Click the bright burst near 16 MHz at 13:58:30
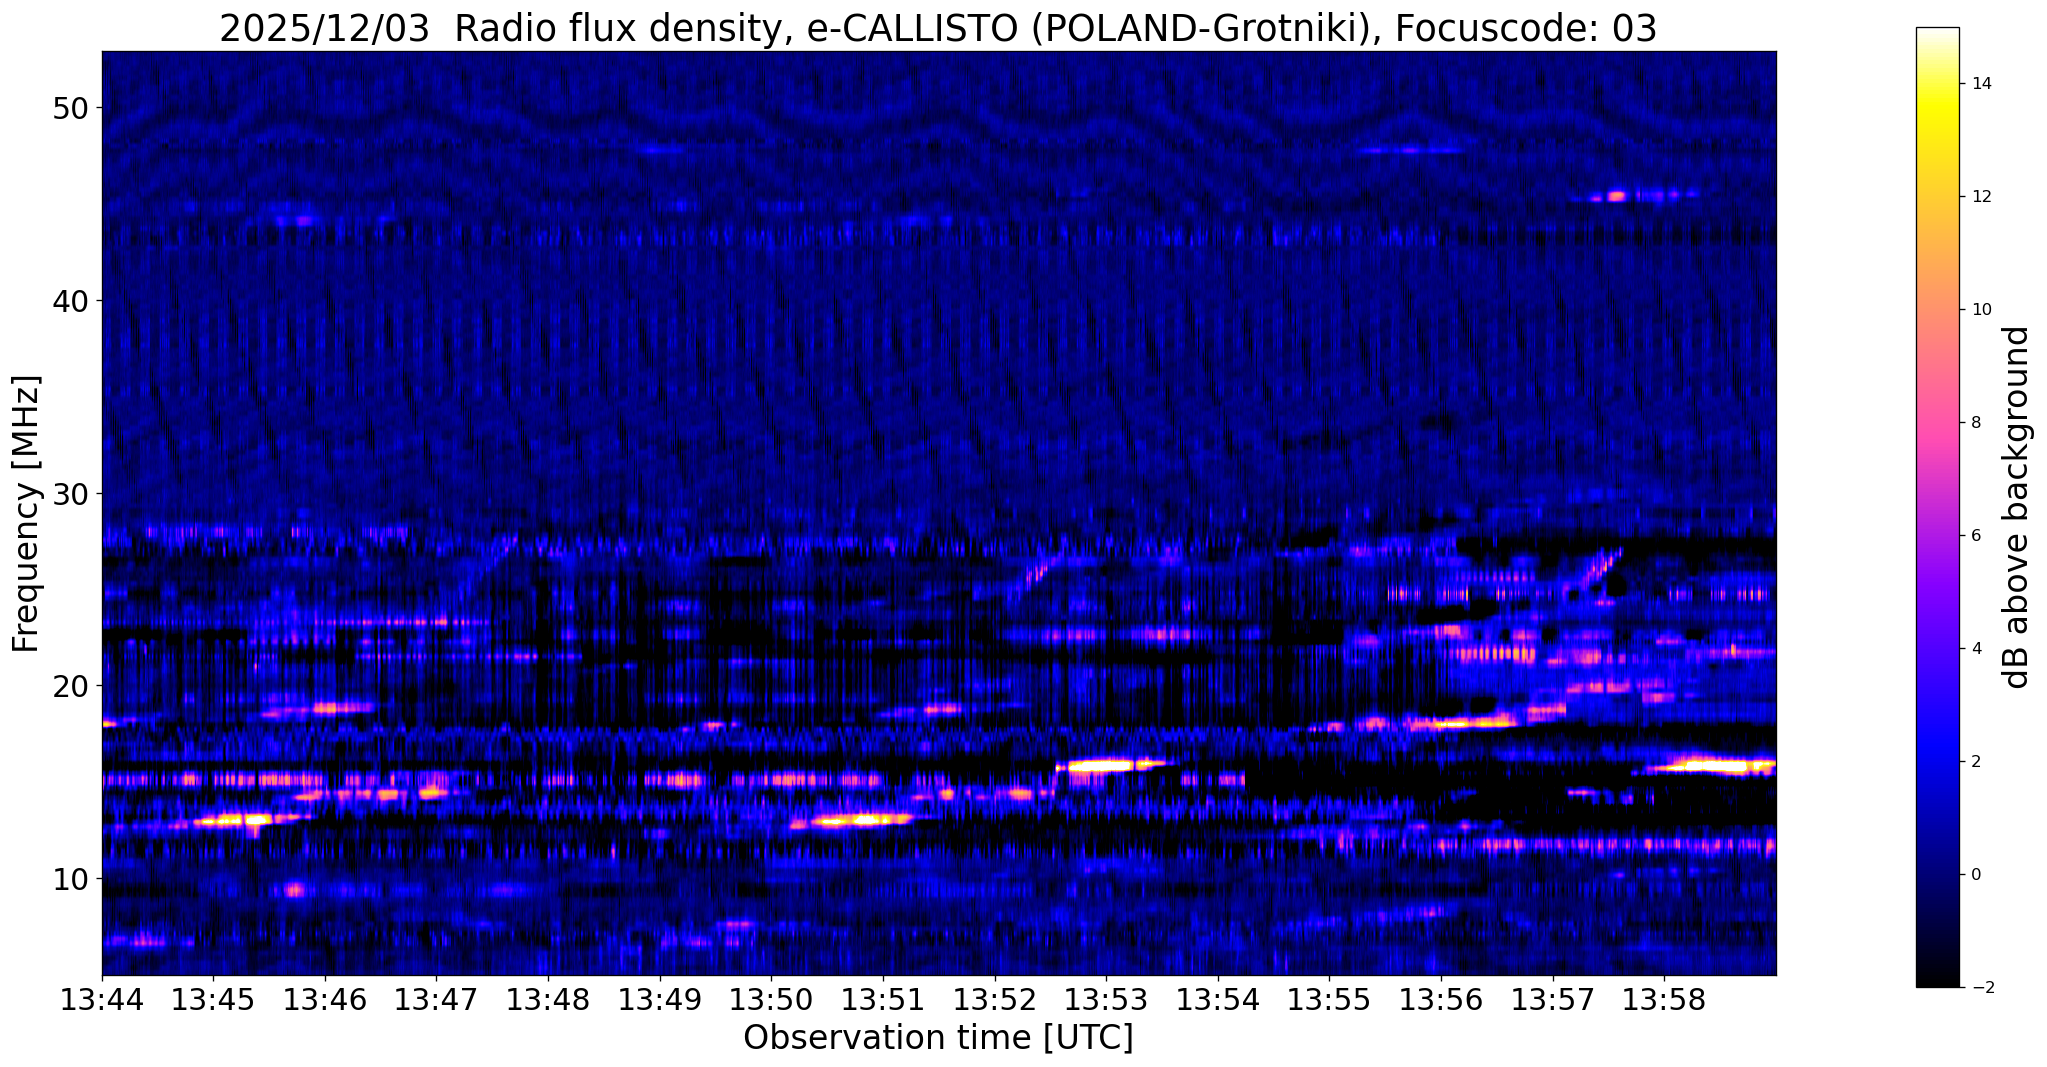This screenshot has height=1067, width=2047. tap(1715, 767)
